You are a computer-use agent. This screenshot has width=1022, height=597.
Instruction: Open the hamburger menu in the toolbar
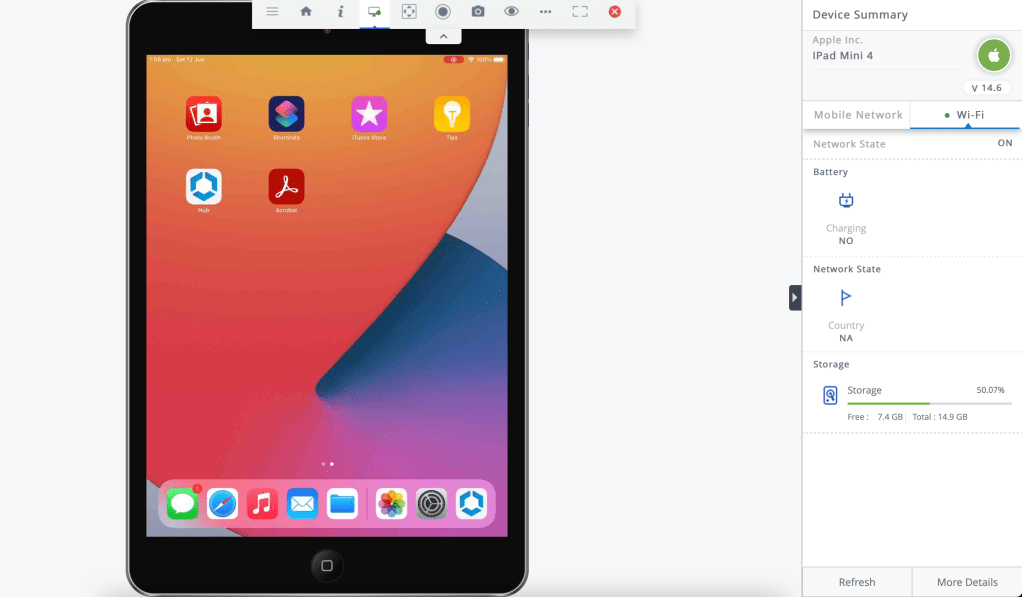pyautogui.click(x=272, y=12)
